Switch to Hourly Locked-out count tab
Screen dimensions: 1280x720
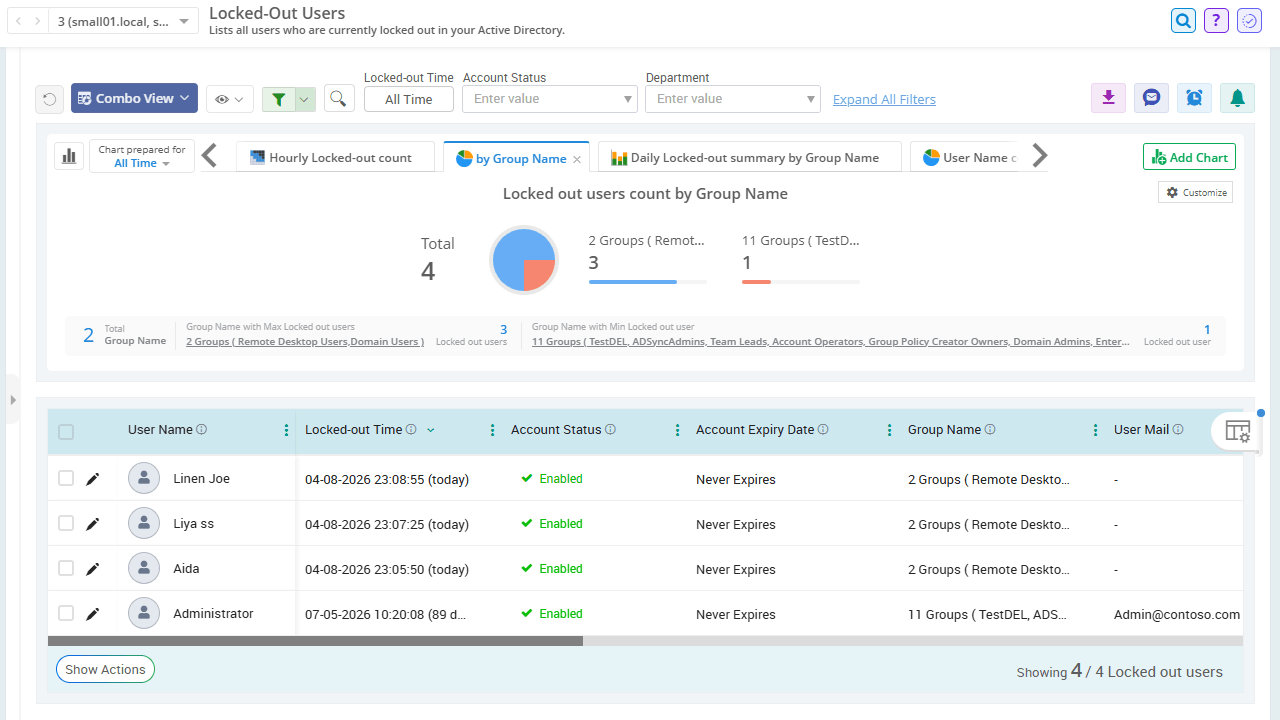tap(337, 158)
